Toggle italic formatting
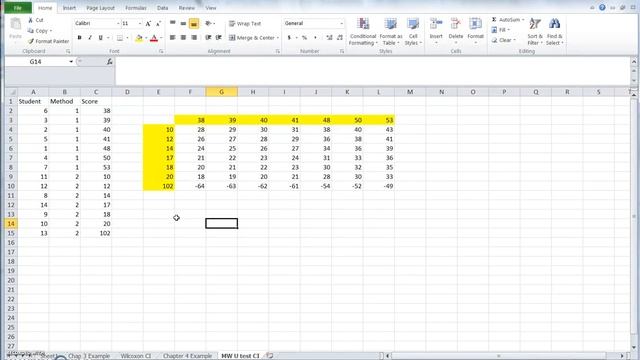 pos(90,38)
